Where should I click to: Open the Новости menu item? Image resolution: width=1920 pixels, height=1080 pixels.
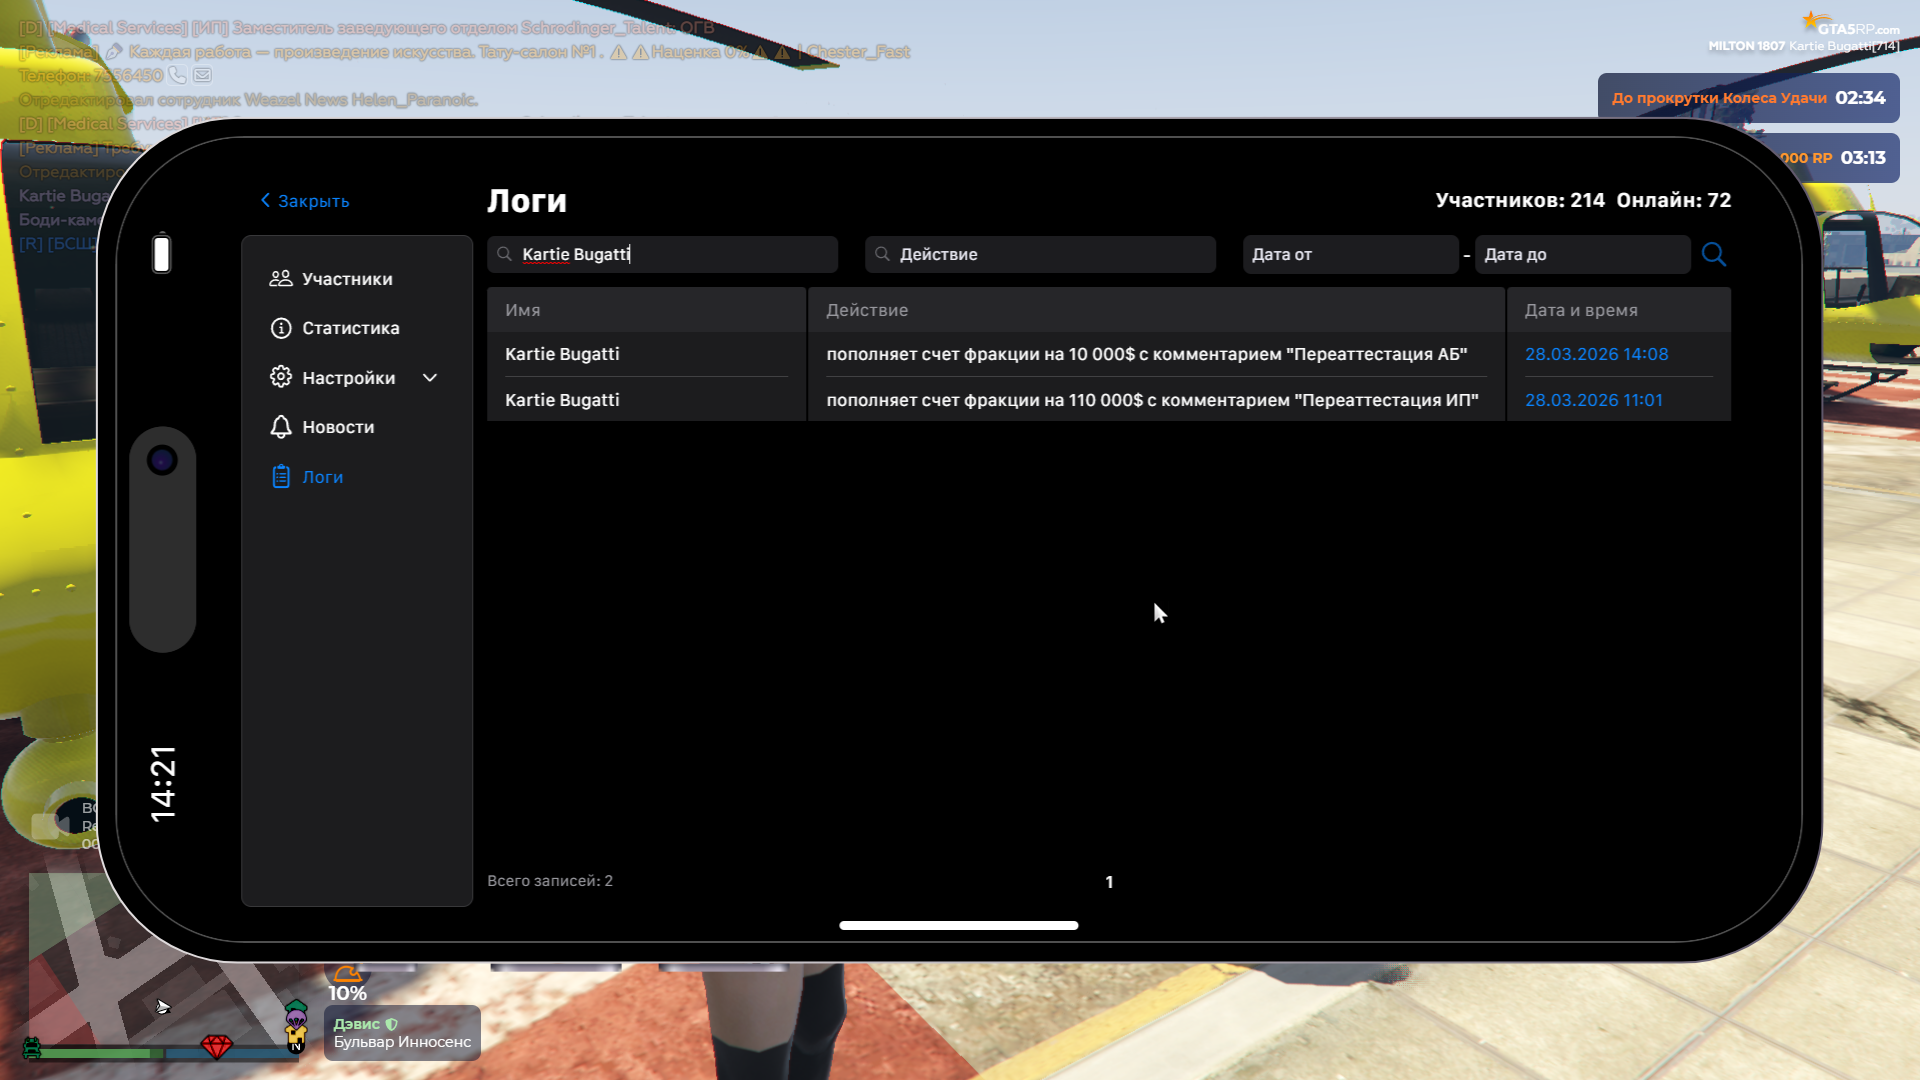(x=338, y=427)
